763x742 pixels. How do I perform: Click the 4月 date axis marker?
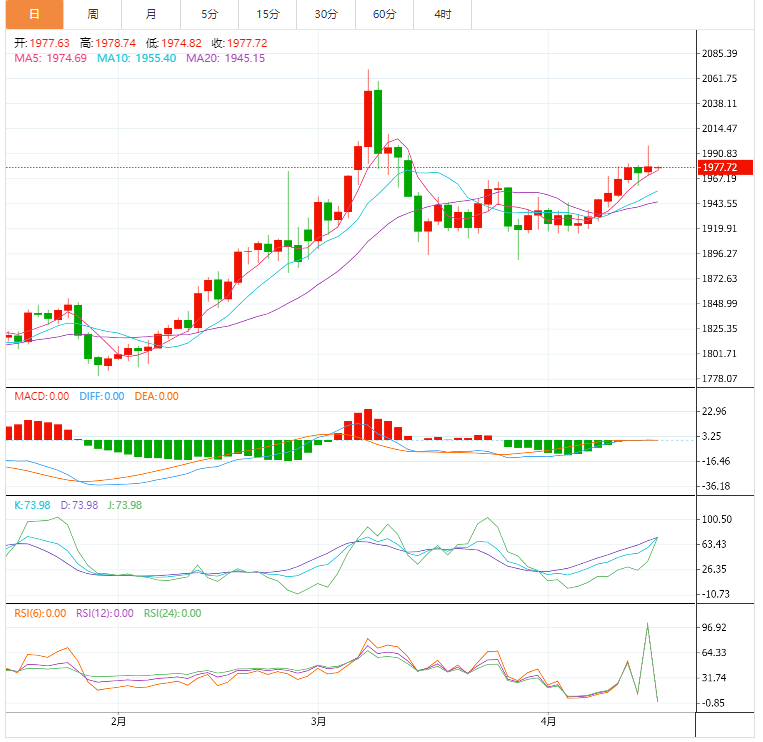click(548, 722)
